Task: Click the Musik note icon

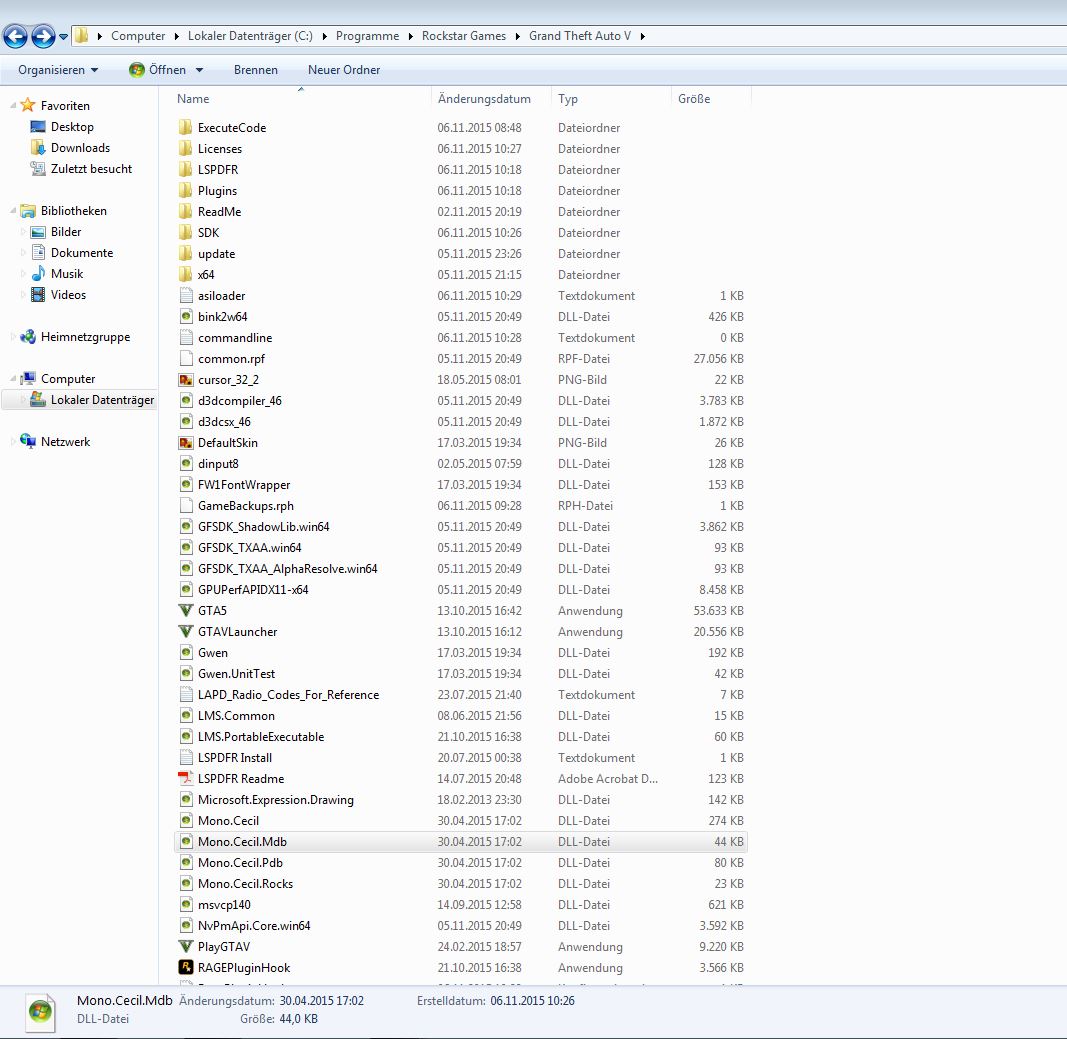Action: (x=39, y=274)
